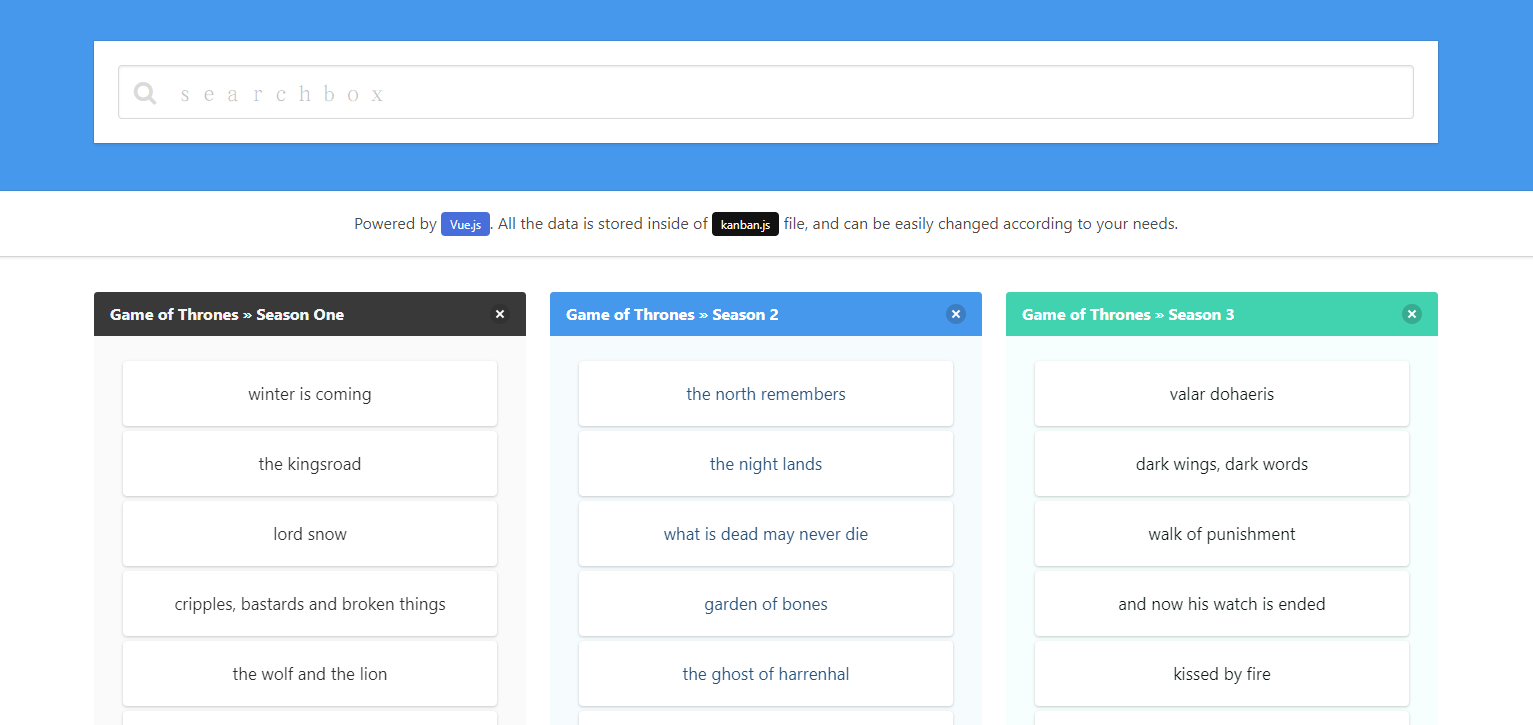Select the 'valar dohaeris' card
This screenshot has height=725, width=1533.
tap(1221, 393)
